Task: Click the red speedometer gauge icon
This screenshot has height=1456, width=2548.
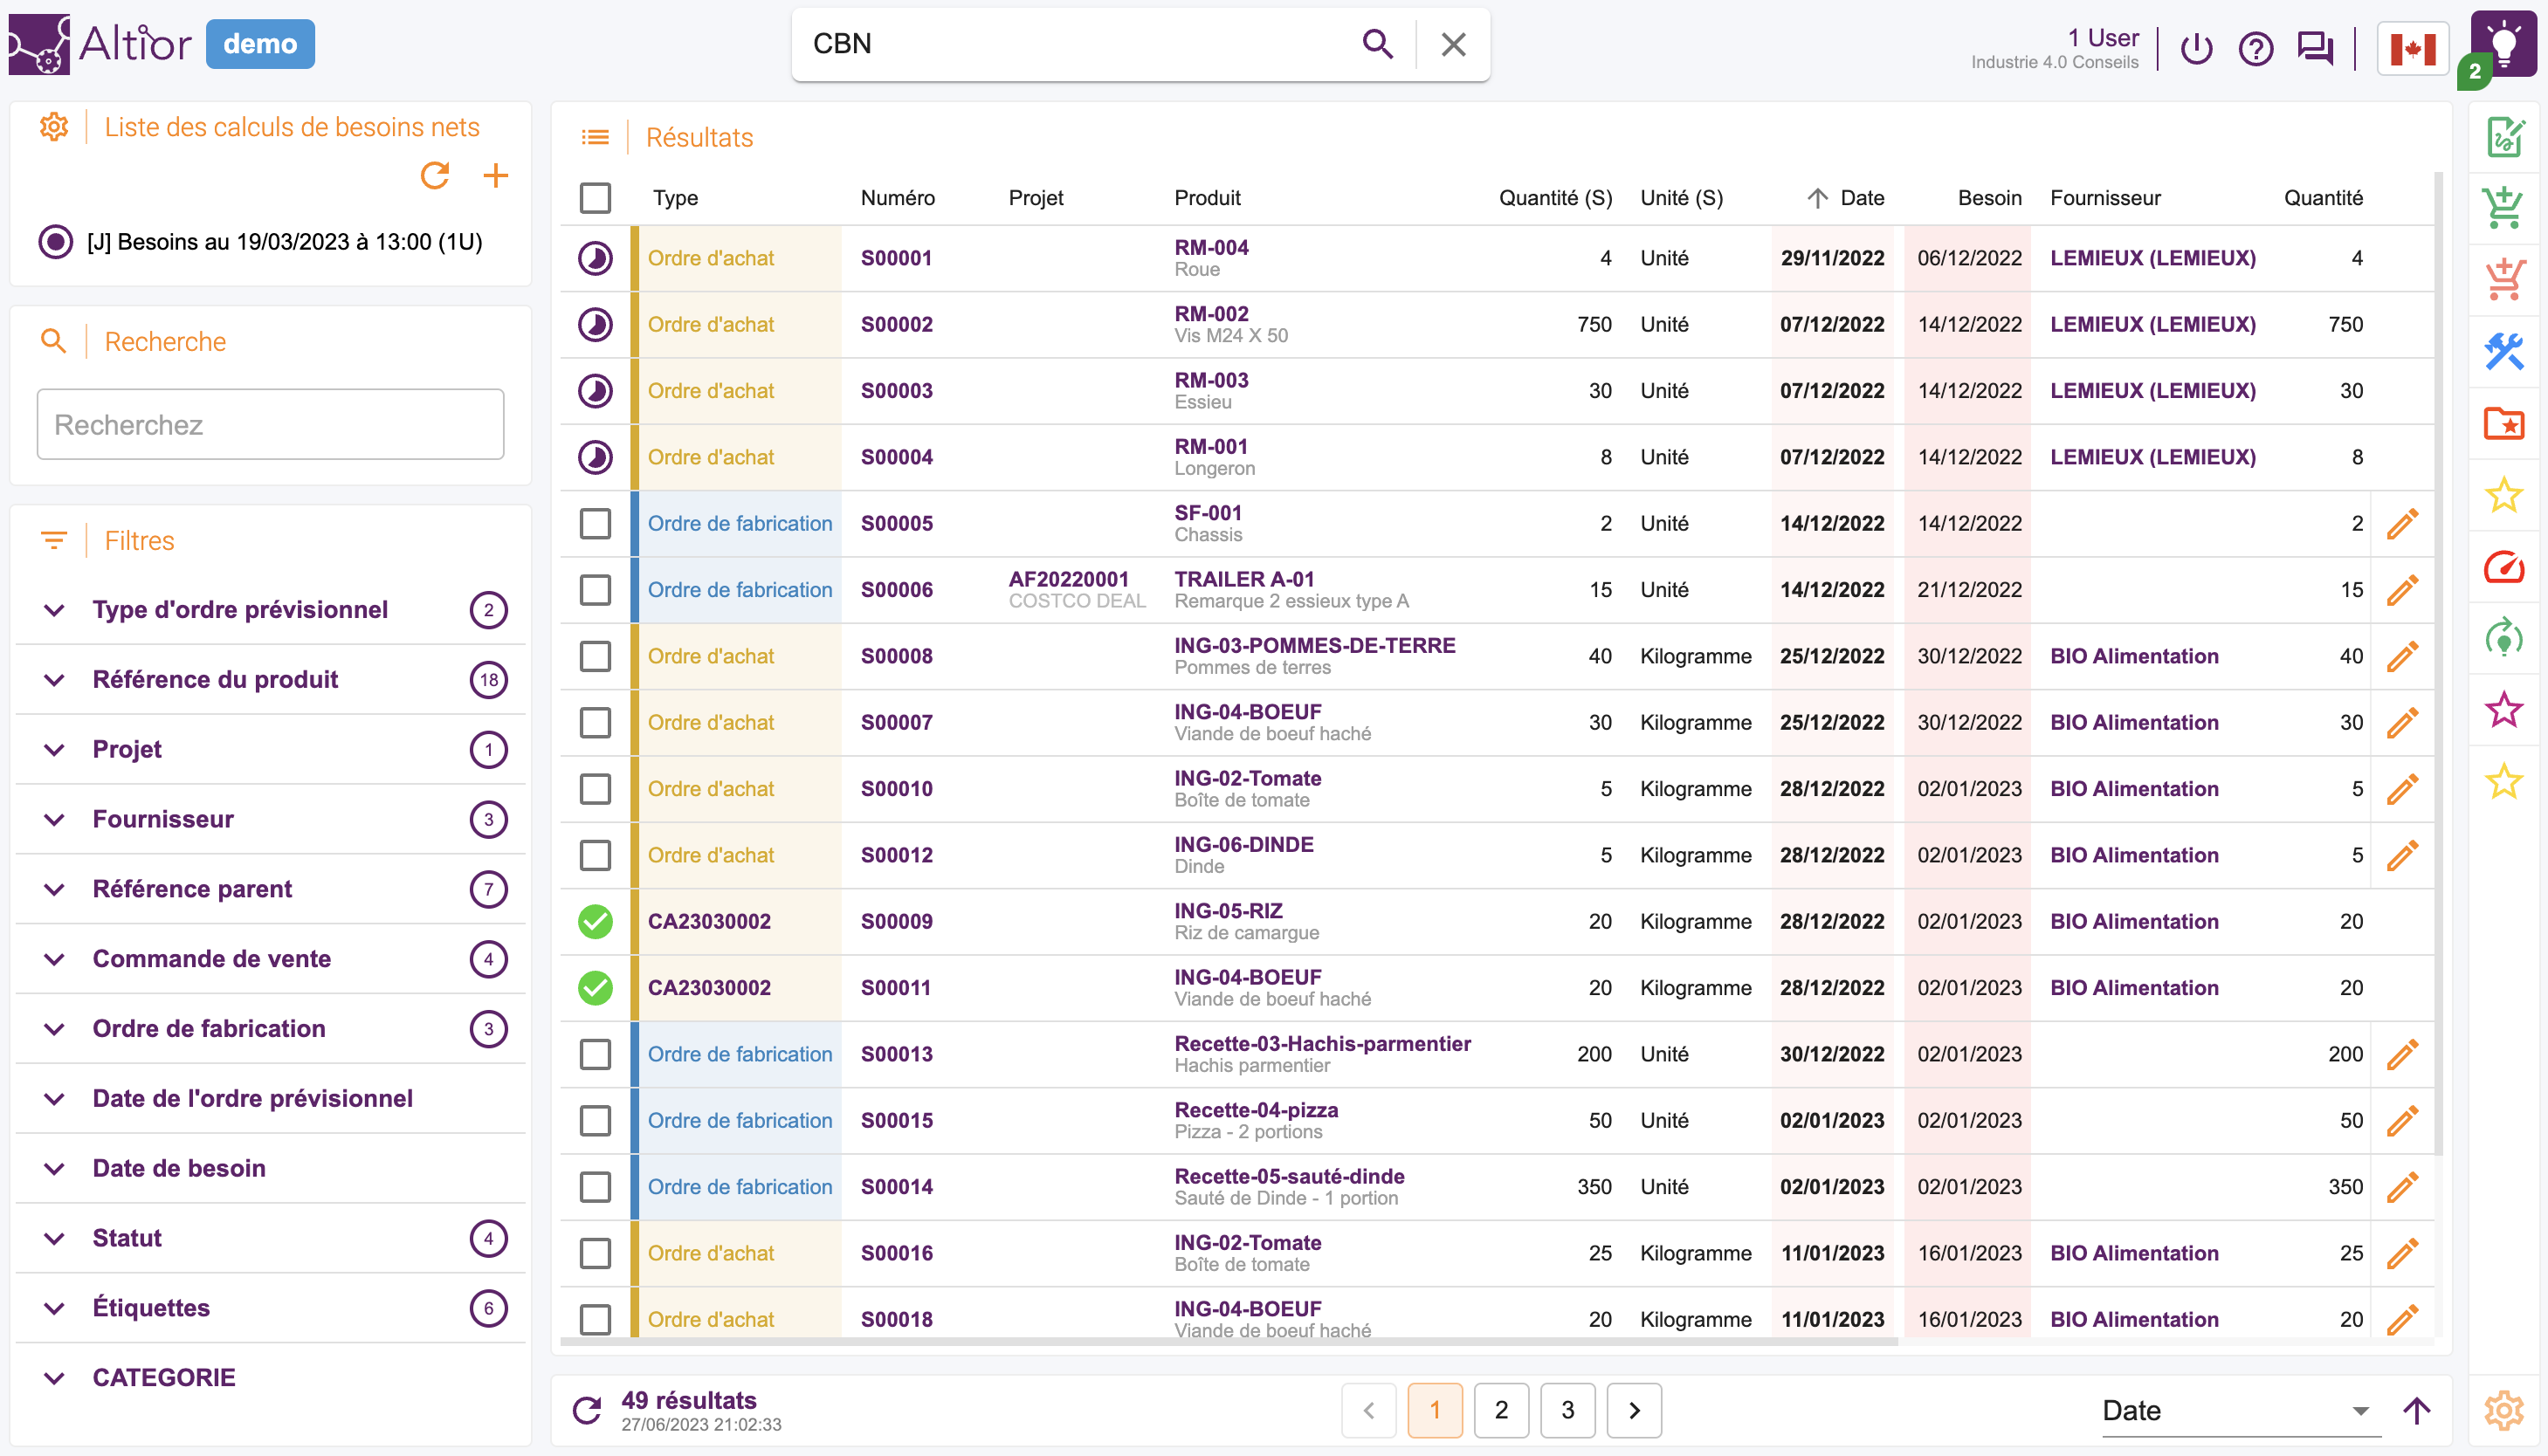Action: [2503, 567]
